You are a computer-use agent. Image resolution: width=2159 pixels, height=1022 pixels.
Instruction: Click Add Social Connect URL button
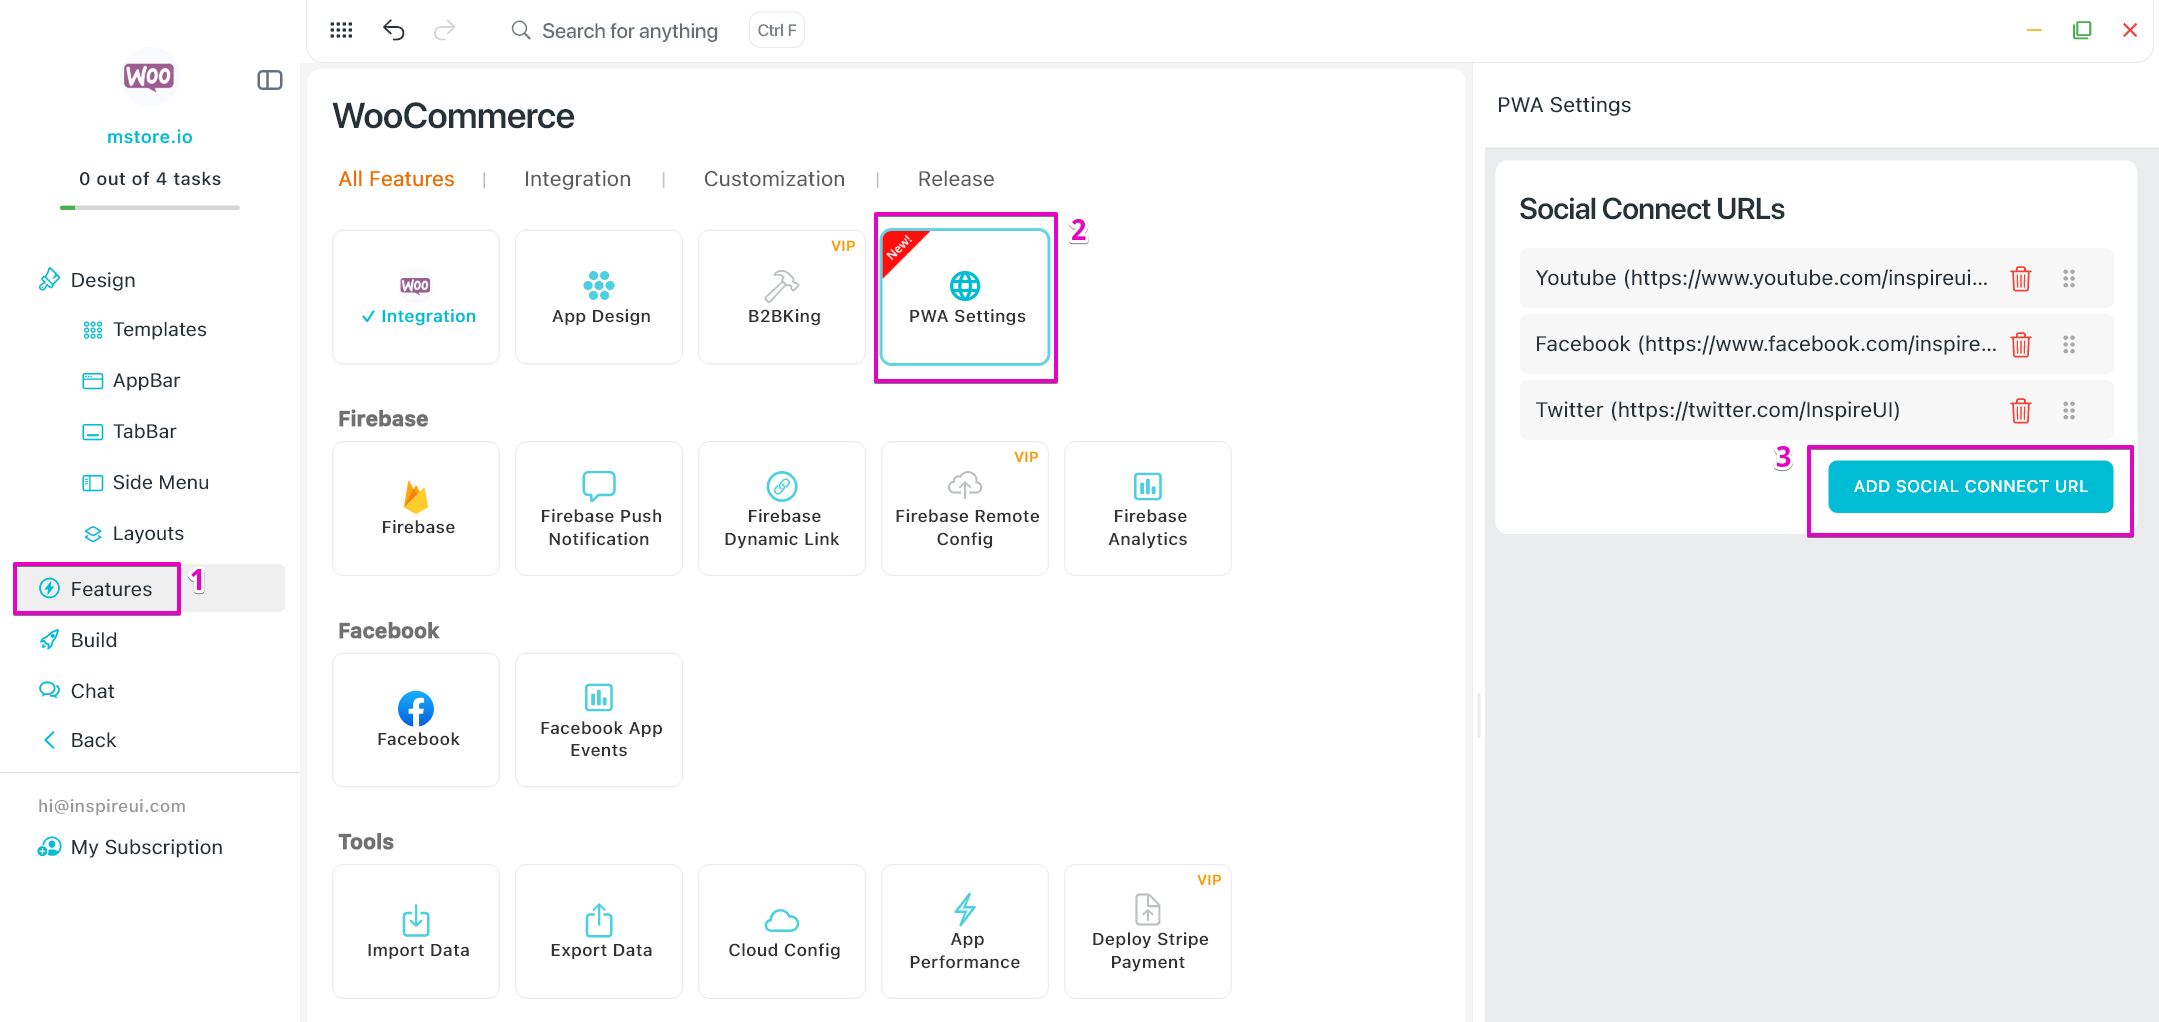pyautogui.click(x=1969, y=487)
